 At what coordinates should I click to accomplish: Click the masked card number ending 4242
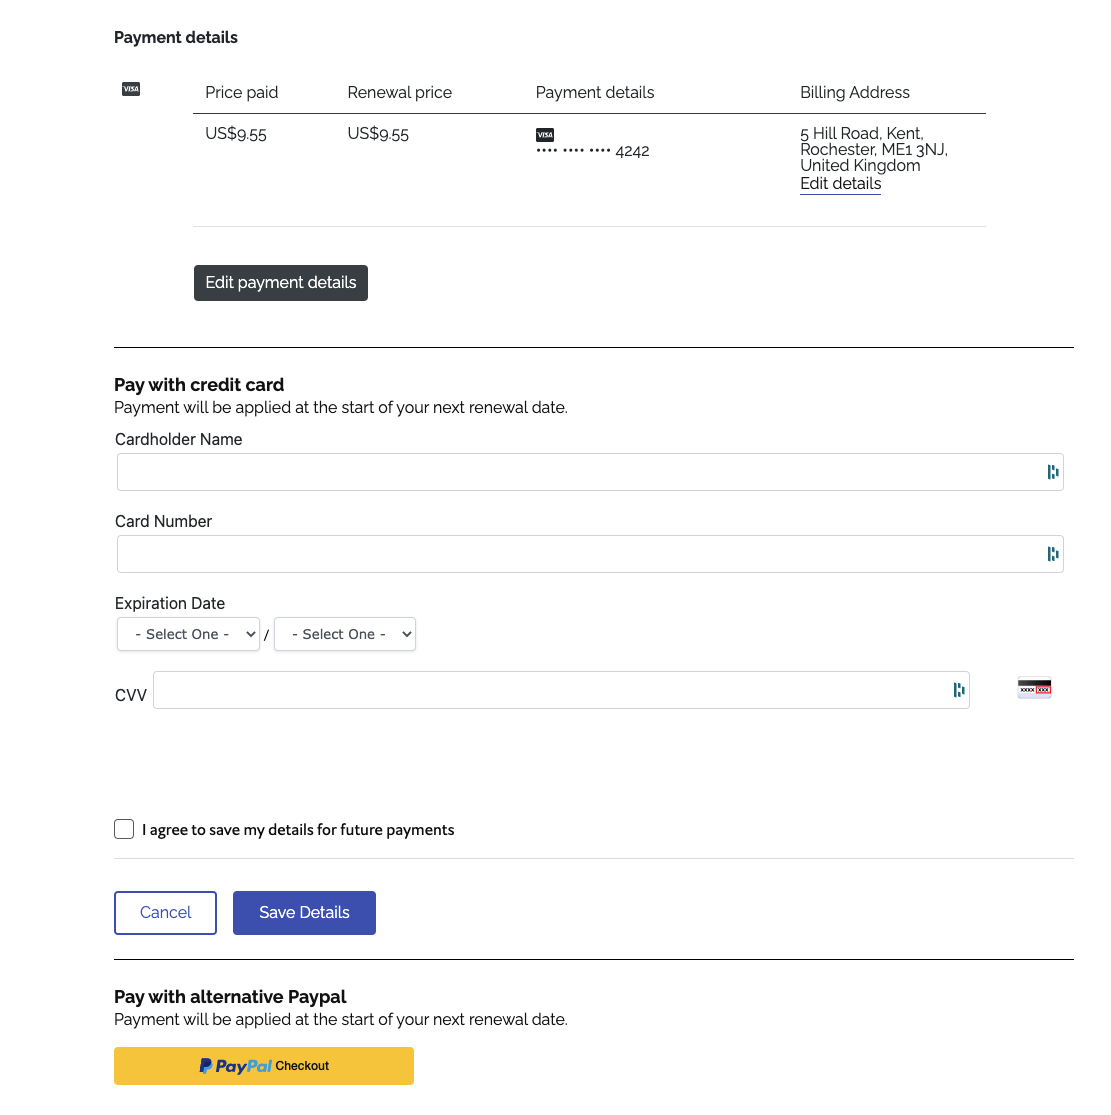592,150
